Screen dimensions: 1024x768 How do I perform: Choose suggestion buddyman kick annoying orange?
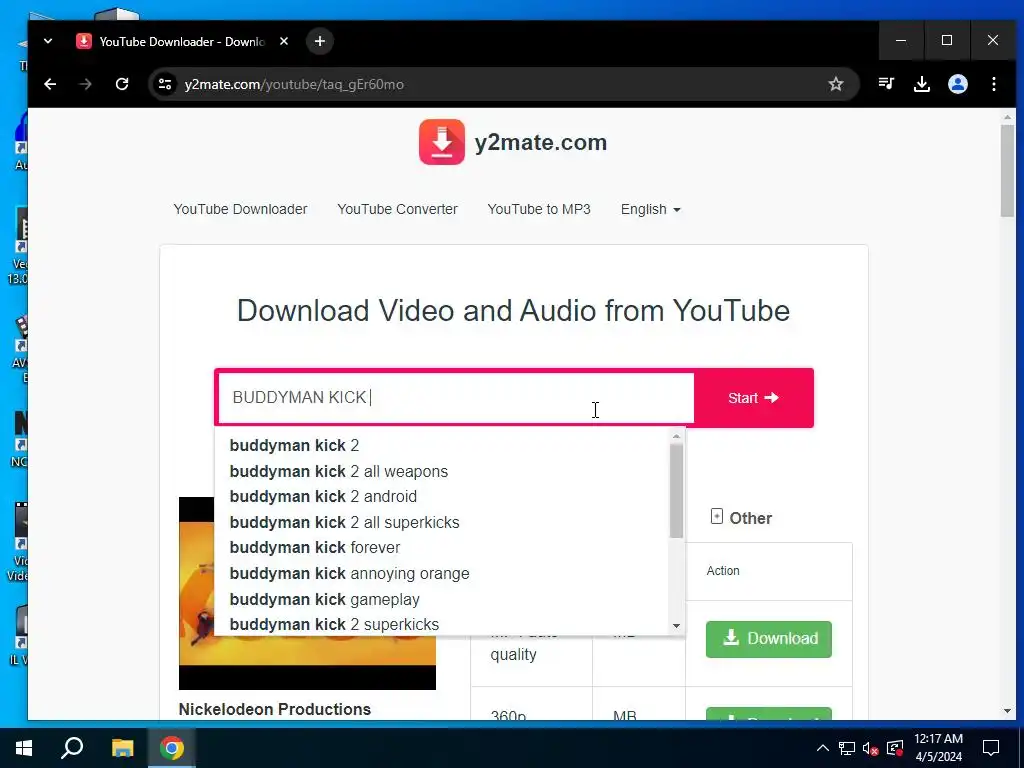click(441, 573)
